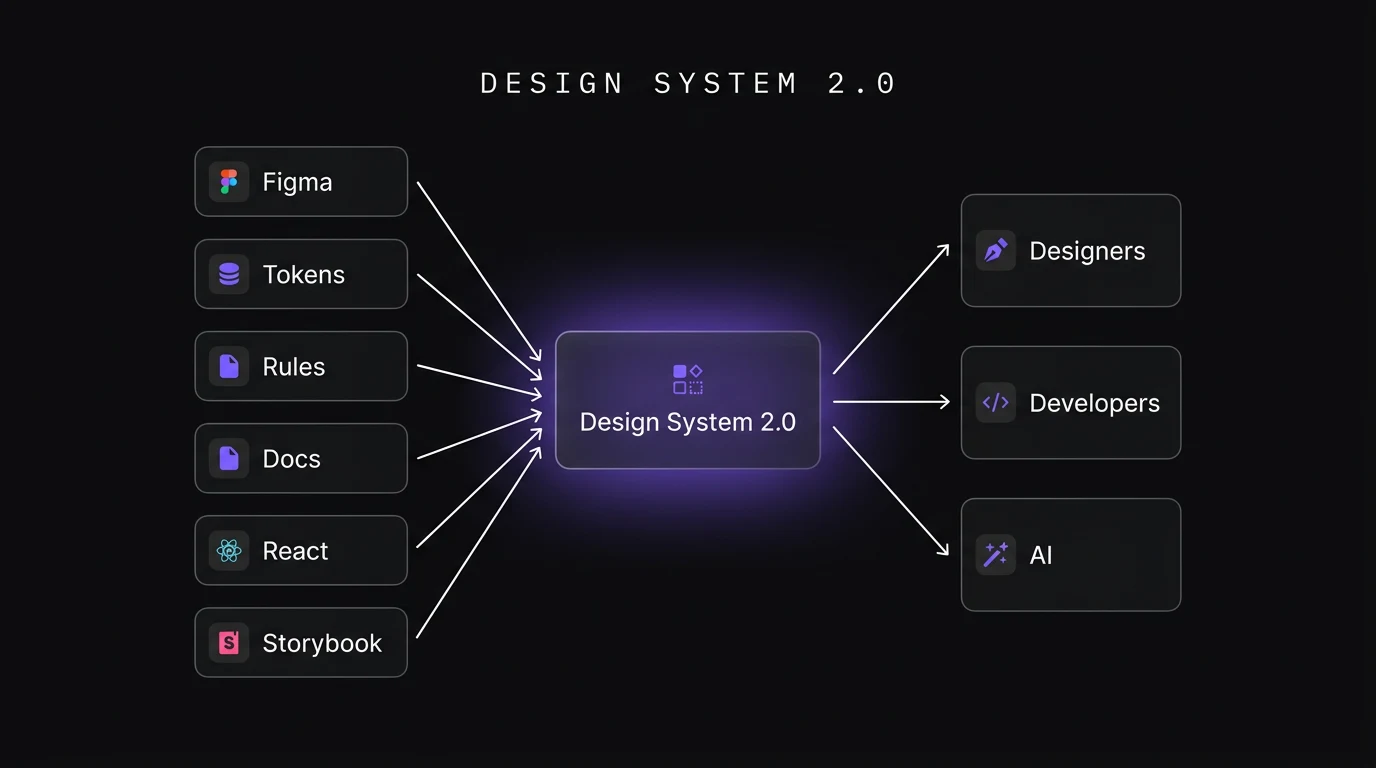The height and width of the screenshot is (768, 1376).
Task: Click the "Figma" label
Action: point(297,182)
